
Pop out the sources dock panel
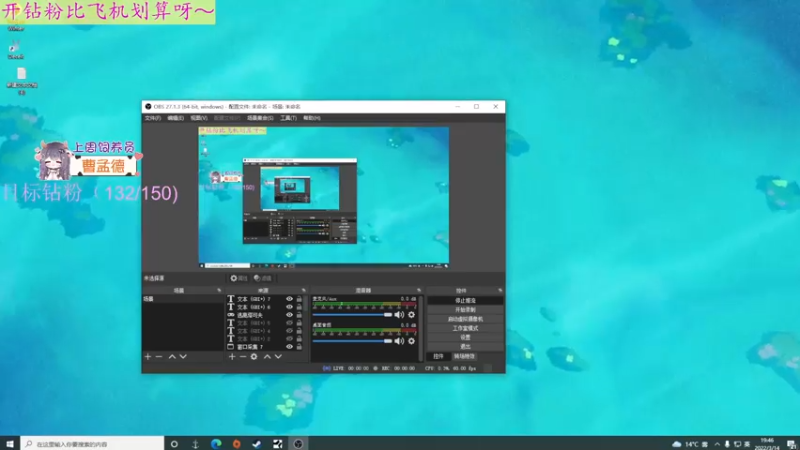(x=304, y=290)
